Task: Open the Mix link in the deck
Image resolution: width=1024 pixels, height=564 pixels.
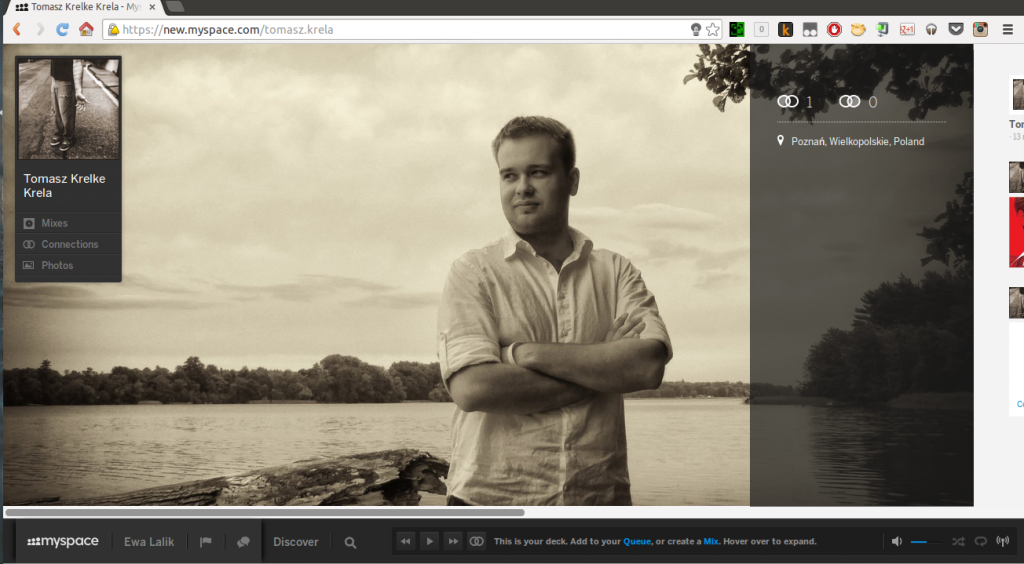Action: click(711, 541)
